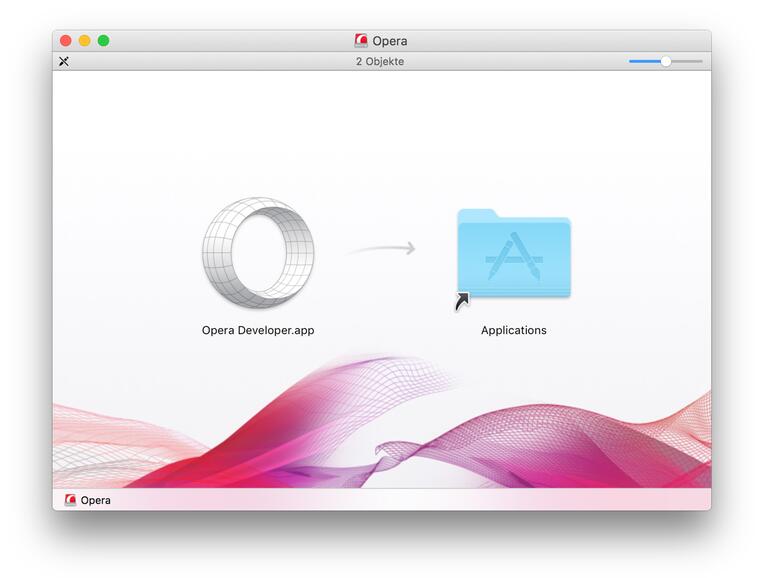The width and height of the screenshot is (770, 578).
Task: Click the customize toolbar crossed-tools icon
Action: [x=64, y=61]
